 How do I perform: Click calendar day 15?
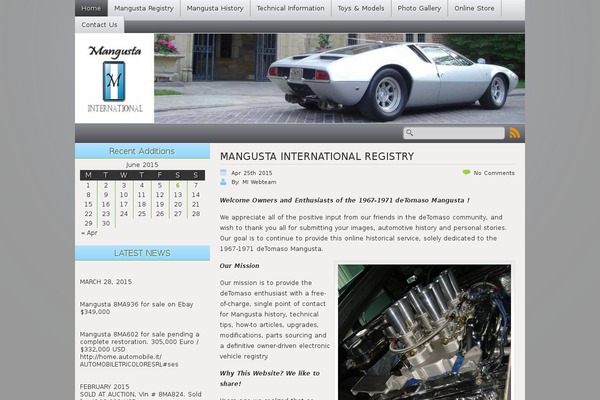coord(88,204)
